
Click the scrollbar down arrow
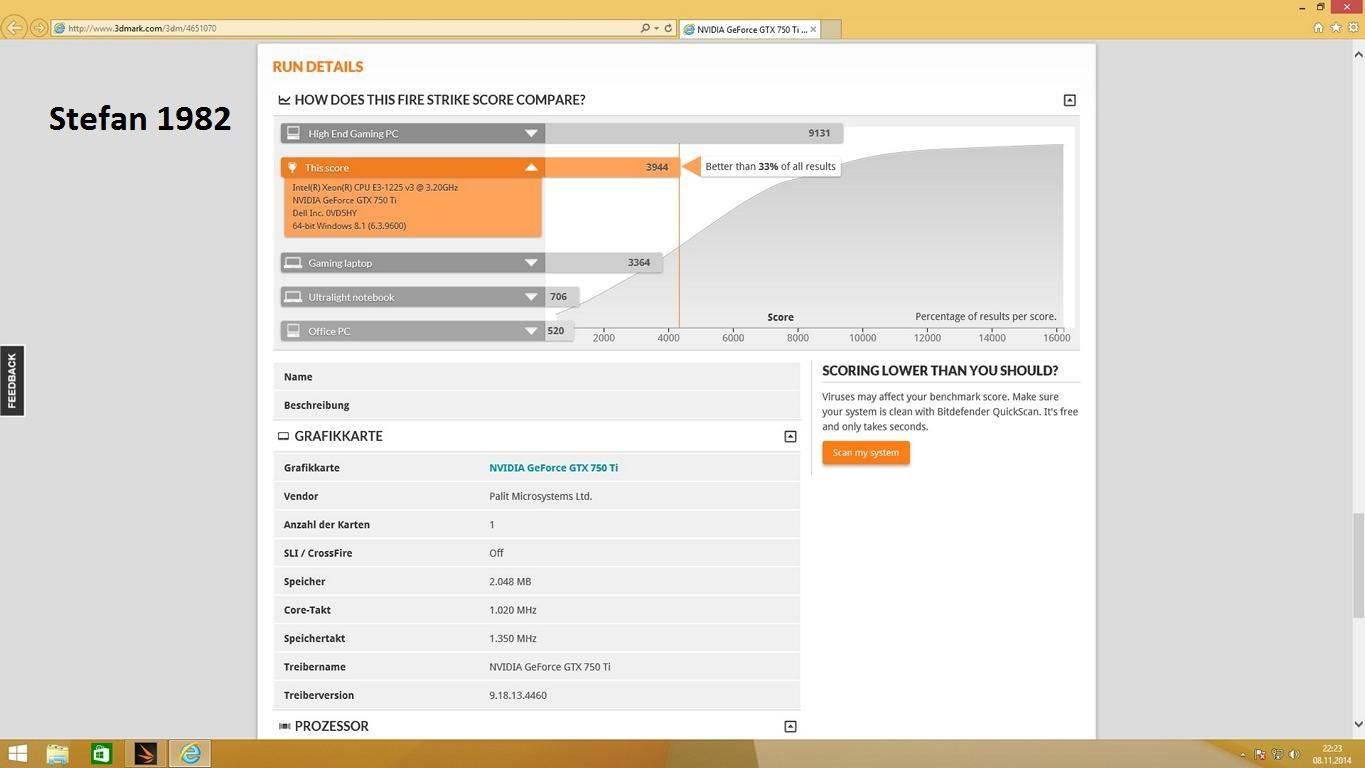tap(1358, 724)
